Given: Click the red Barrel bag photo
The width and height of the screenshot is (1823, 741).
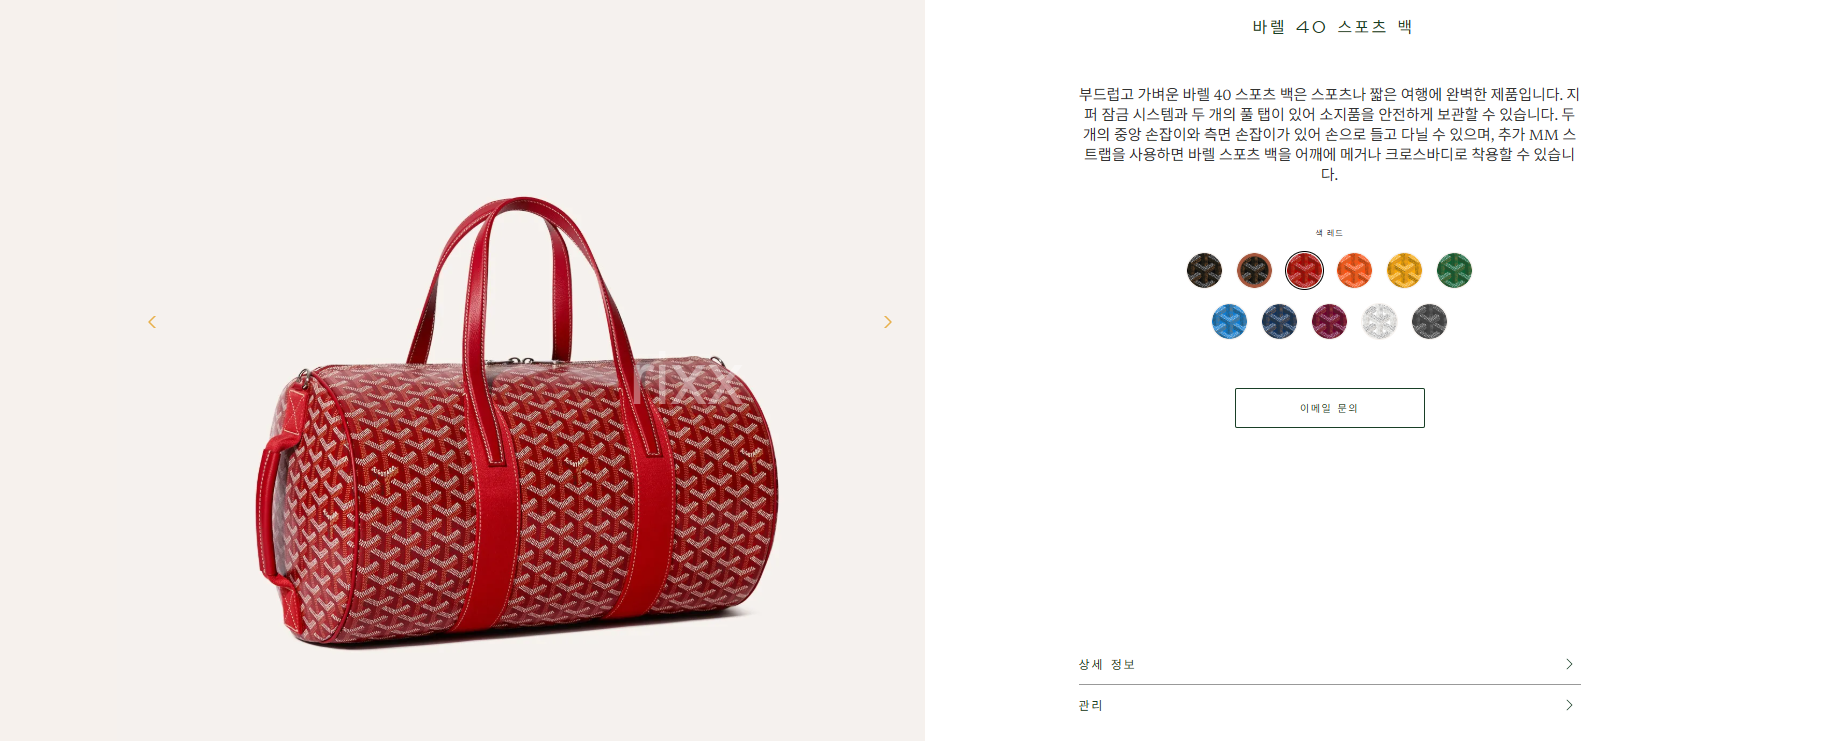Looking at the screenshot, I should (516, 422).
